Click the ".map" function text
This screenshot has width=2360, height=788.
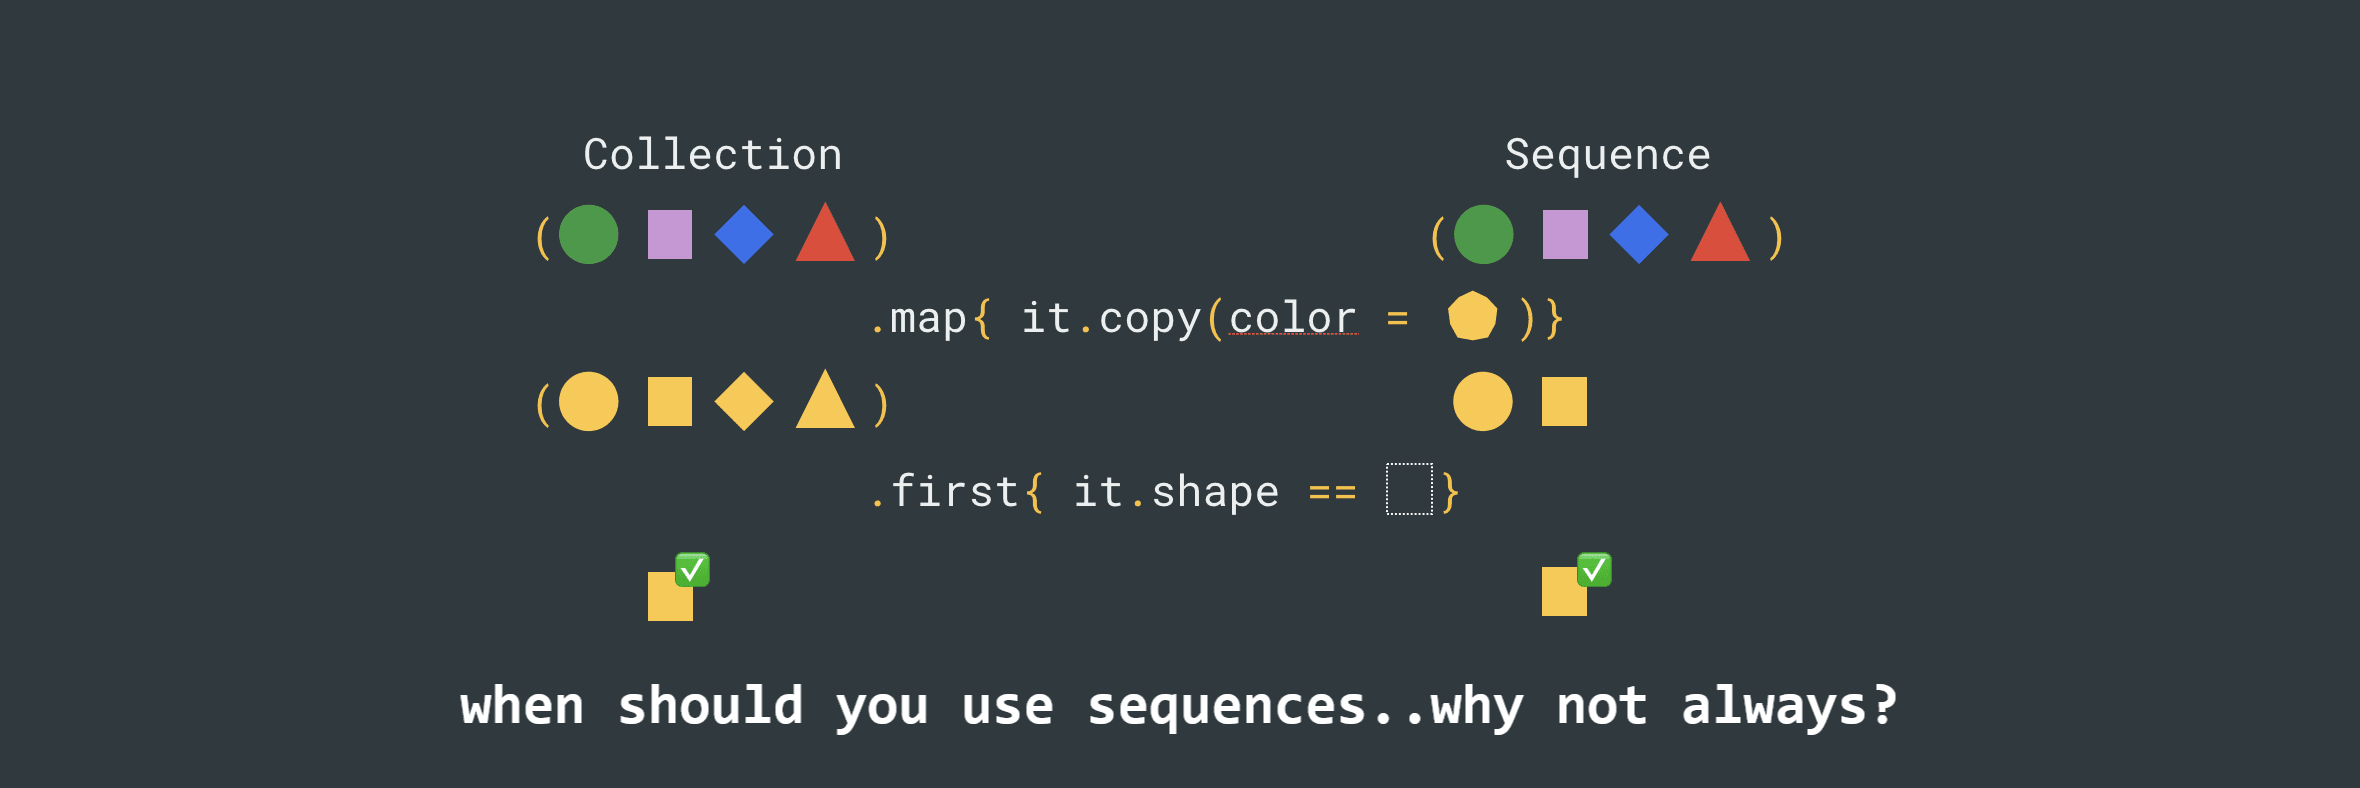pos(918,318)
